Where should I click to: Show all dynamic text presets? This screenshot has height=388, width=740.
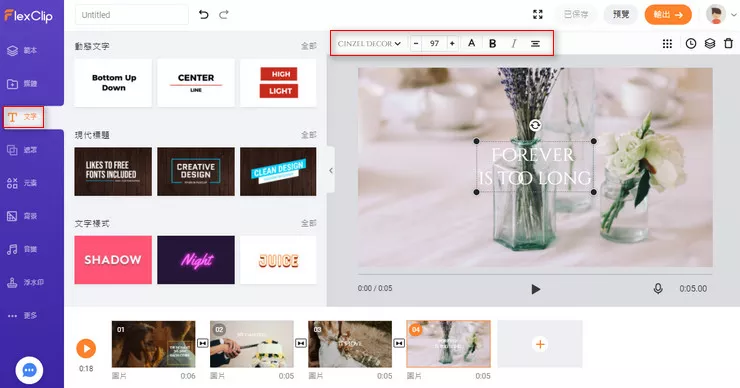click(x=309, y=46)
